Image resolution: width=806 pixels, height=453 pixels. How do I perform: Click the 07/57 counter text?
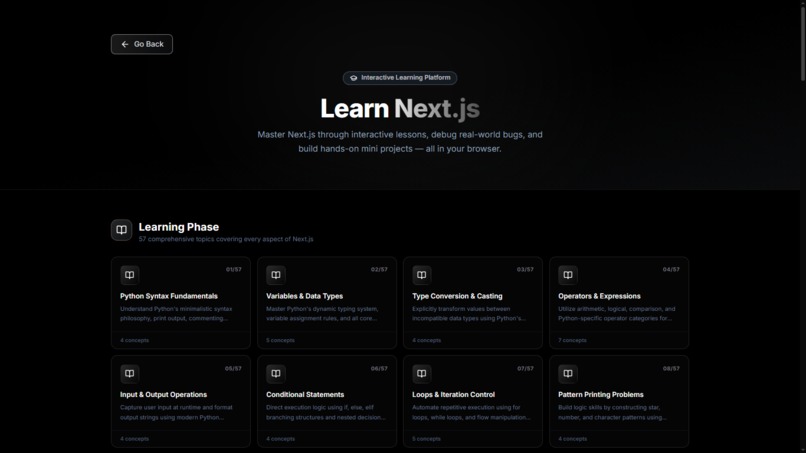pyautogui.click(x=525, y=369)
